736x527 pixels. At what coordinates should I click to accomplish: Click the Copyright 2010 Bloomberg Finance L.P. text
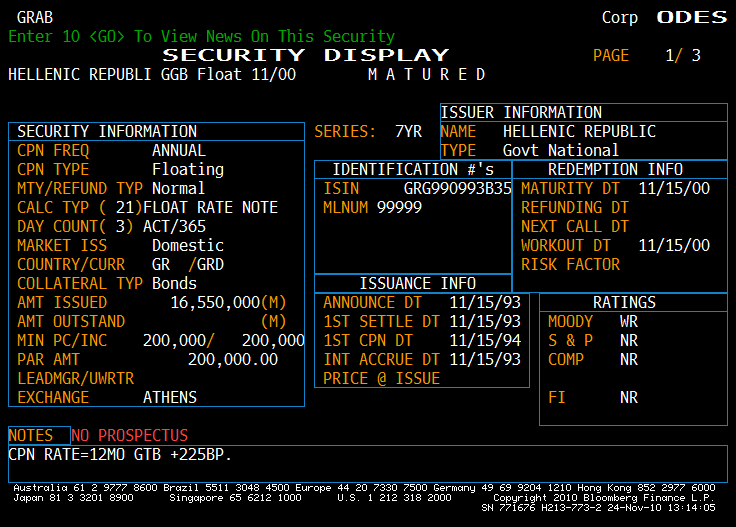(603, 497)
